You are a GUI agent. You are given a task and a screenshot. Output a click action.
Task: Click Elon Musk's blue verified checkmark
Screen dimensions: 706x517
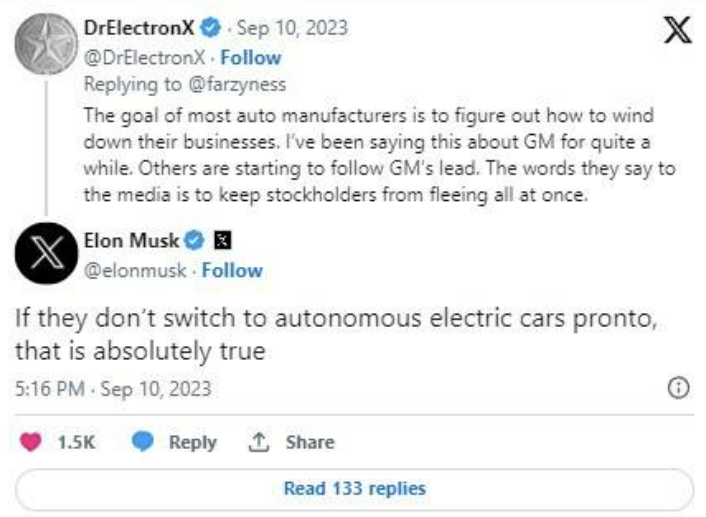194,240
